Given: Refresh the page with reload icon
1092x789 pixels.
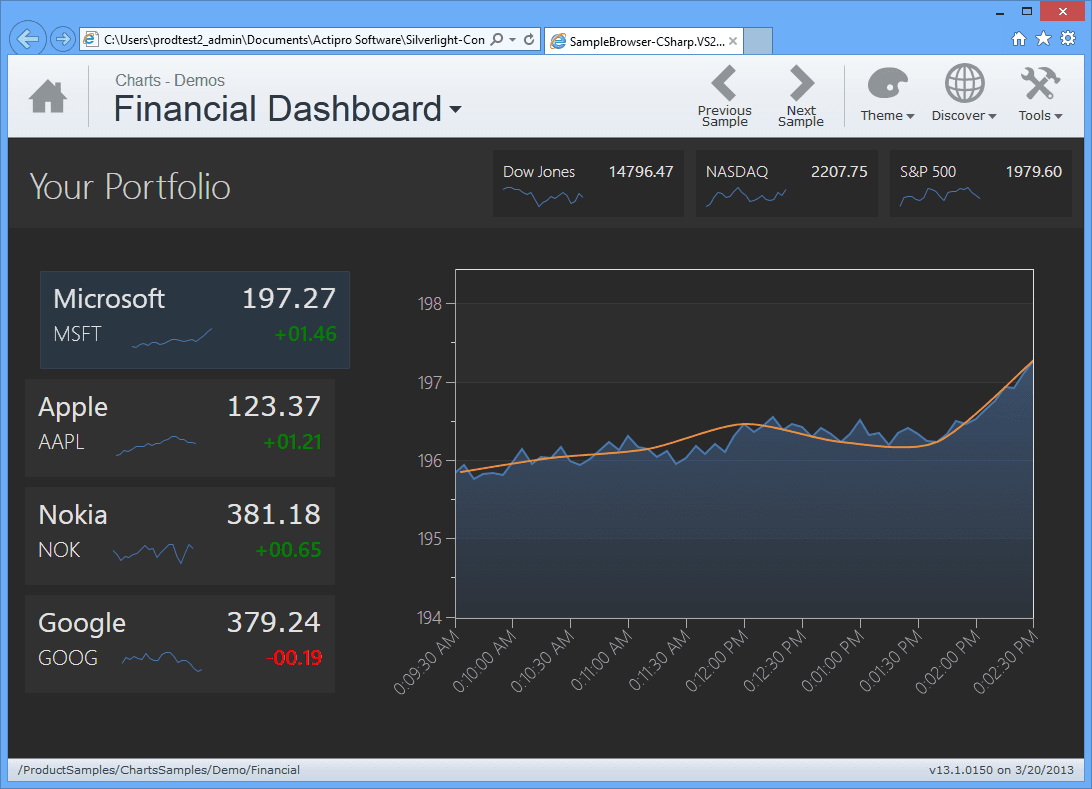Looking at the screenshot, I should click(x=529, y=40).
